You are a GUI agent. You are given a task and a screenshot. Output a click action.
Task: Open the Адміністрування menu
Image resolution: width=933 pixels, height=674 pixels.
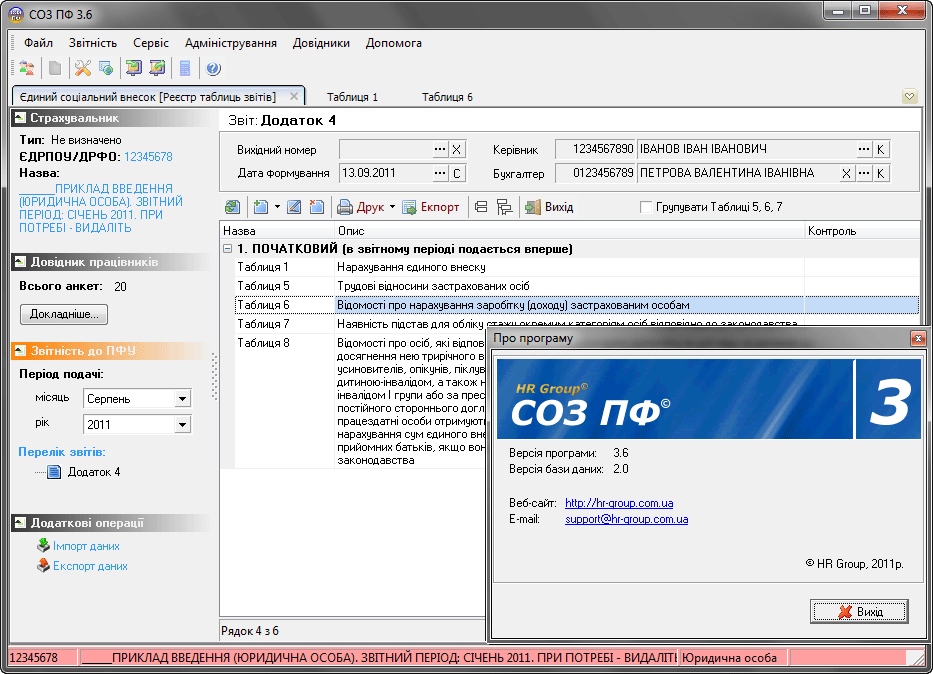pyautogui.click(x=230, y=43)
